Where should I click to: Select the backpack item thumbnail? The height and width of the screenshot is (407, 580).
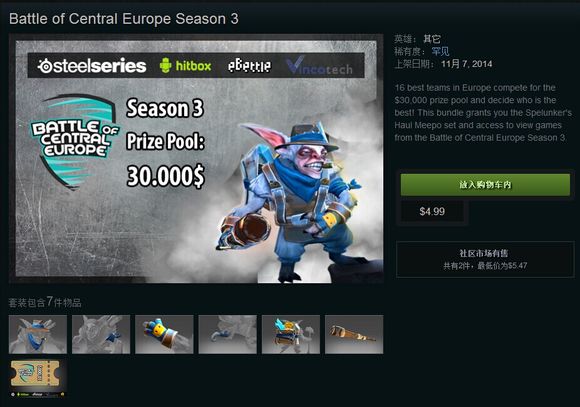click(x=291, y=334)
